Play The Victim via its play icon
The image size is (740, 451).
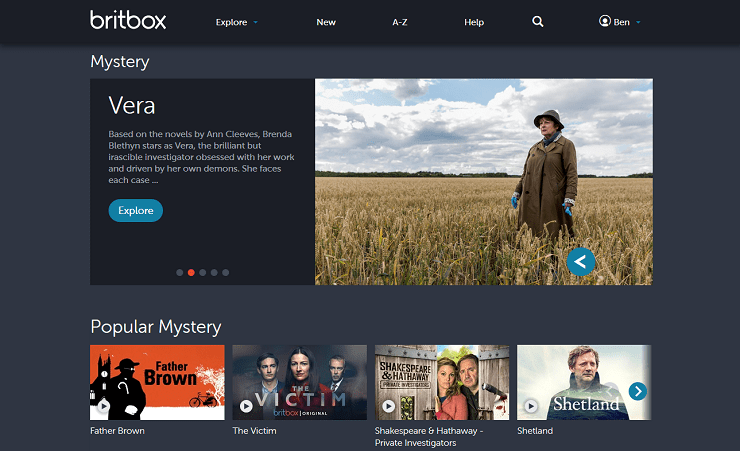[246, 406]
